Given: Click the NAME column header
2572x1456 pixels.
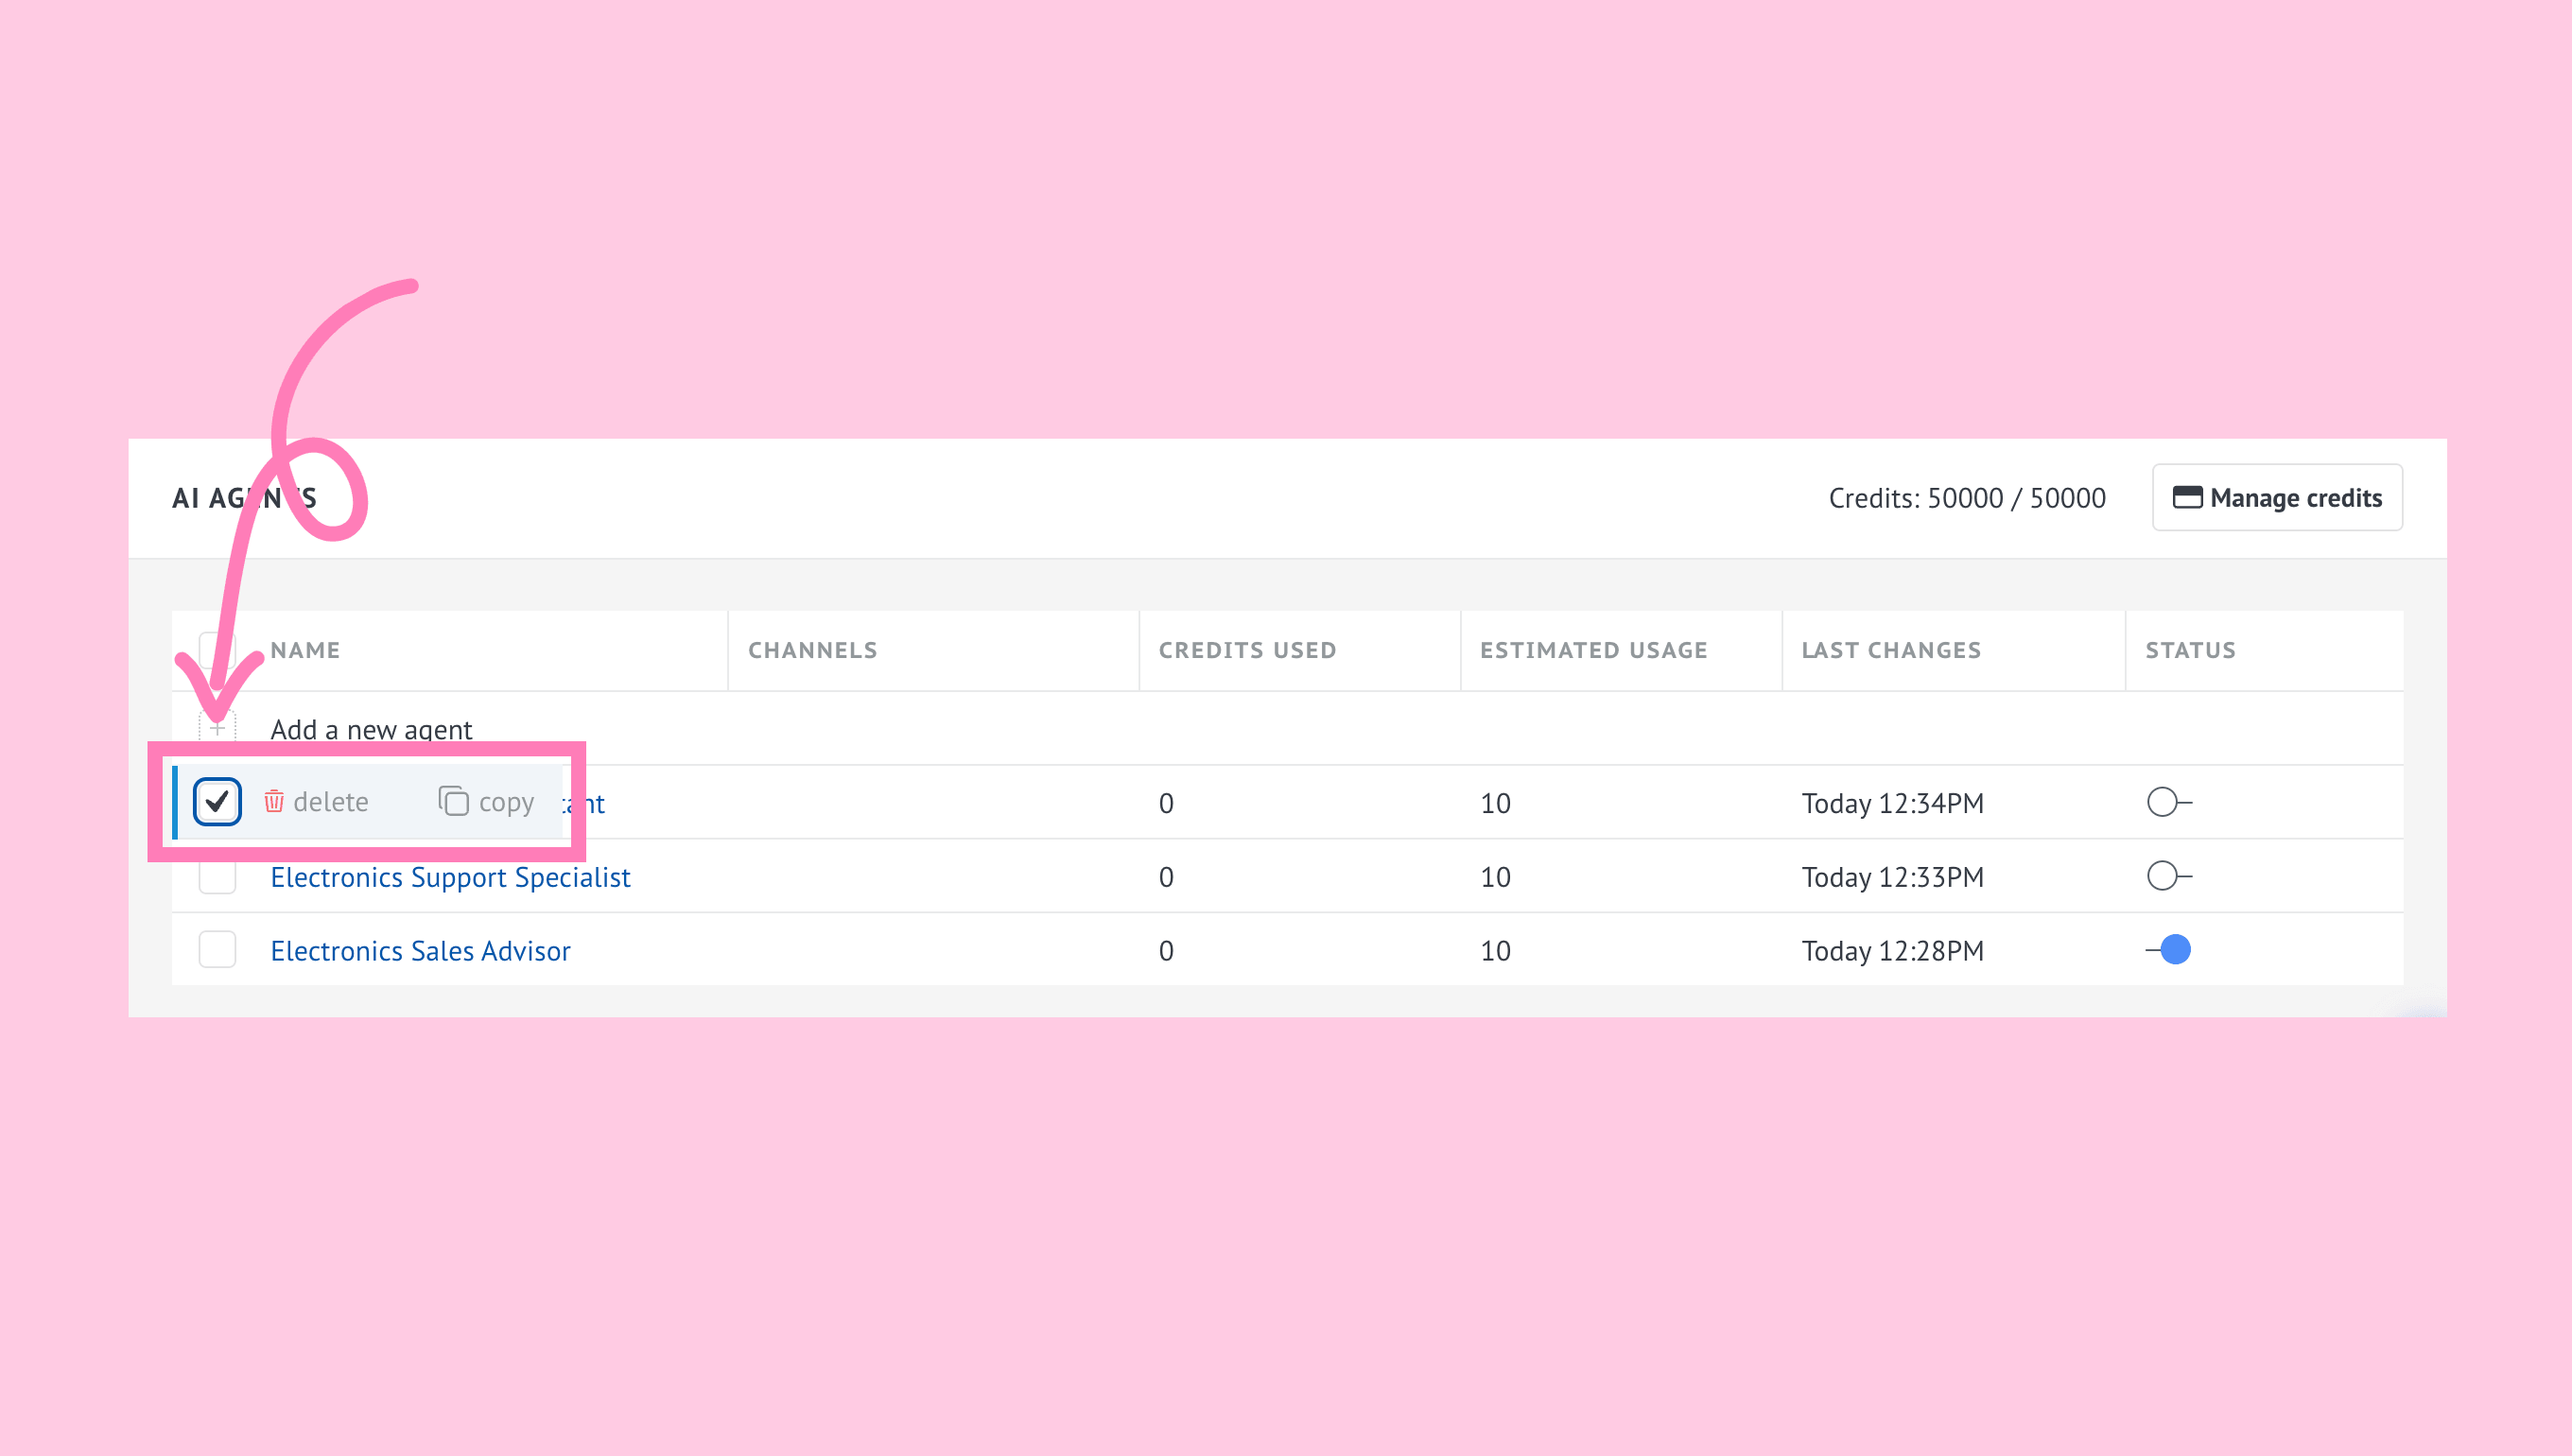Looking at the screenshot, I should pyautogui.click(x=305, y=650).
